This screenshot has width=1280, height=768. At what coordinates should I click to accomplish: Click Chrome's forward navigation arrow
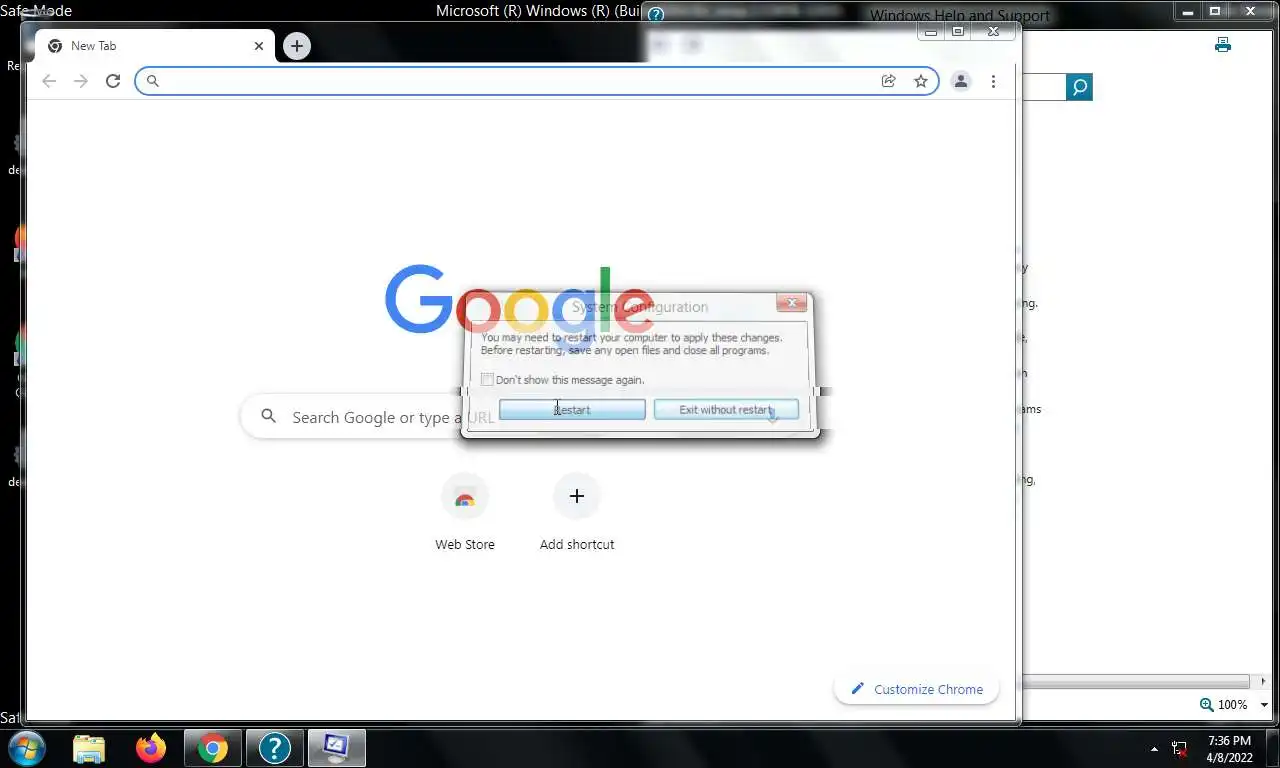click(81, 81)
